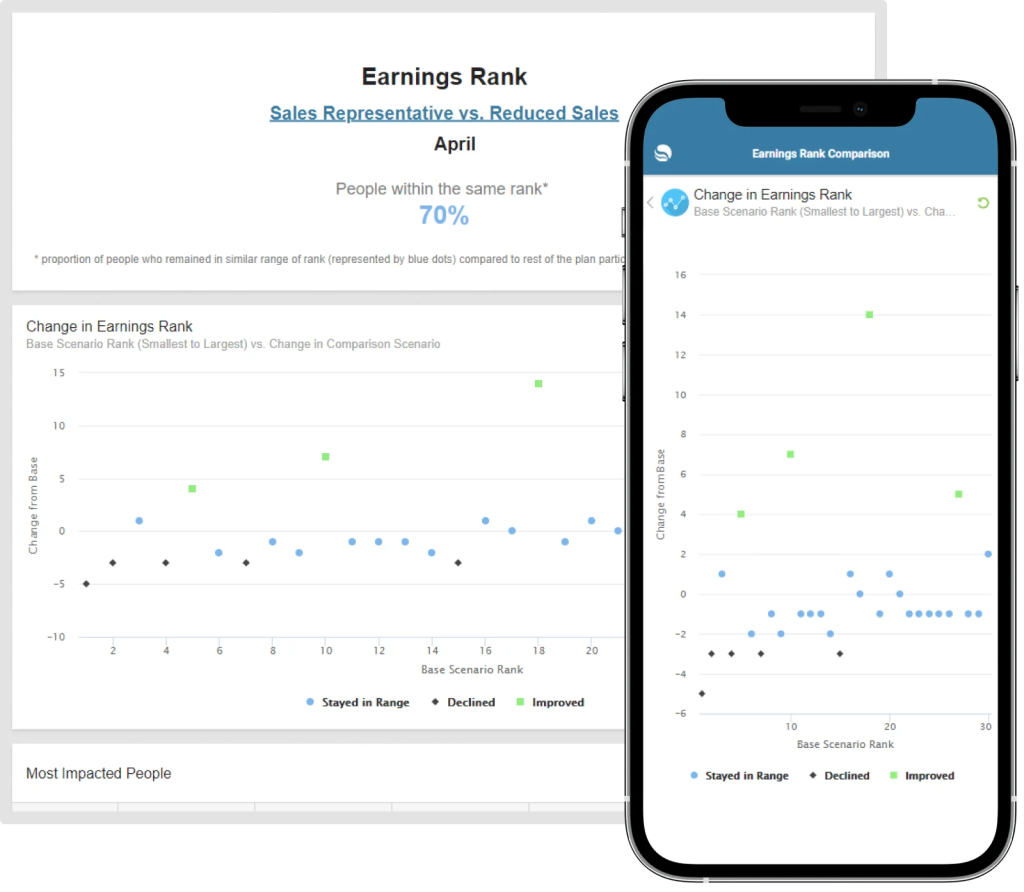The width and height of the screenshot is (1024, 892).
Task: Tap the blue chart icon on phone
Action: coord(675,202)
